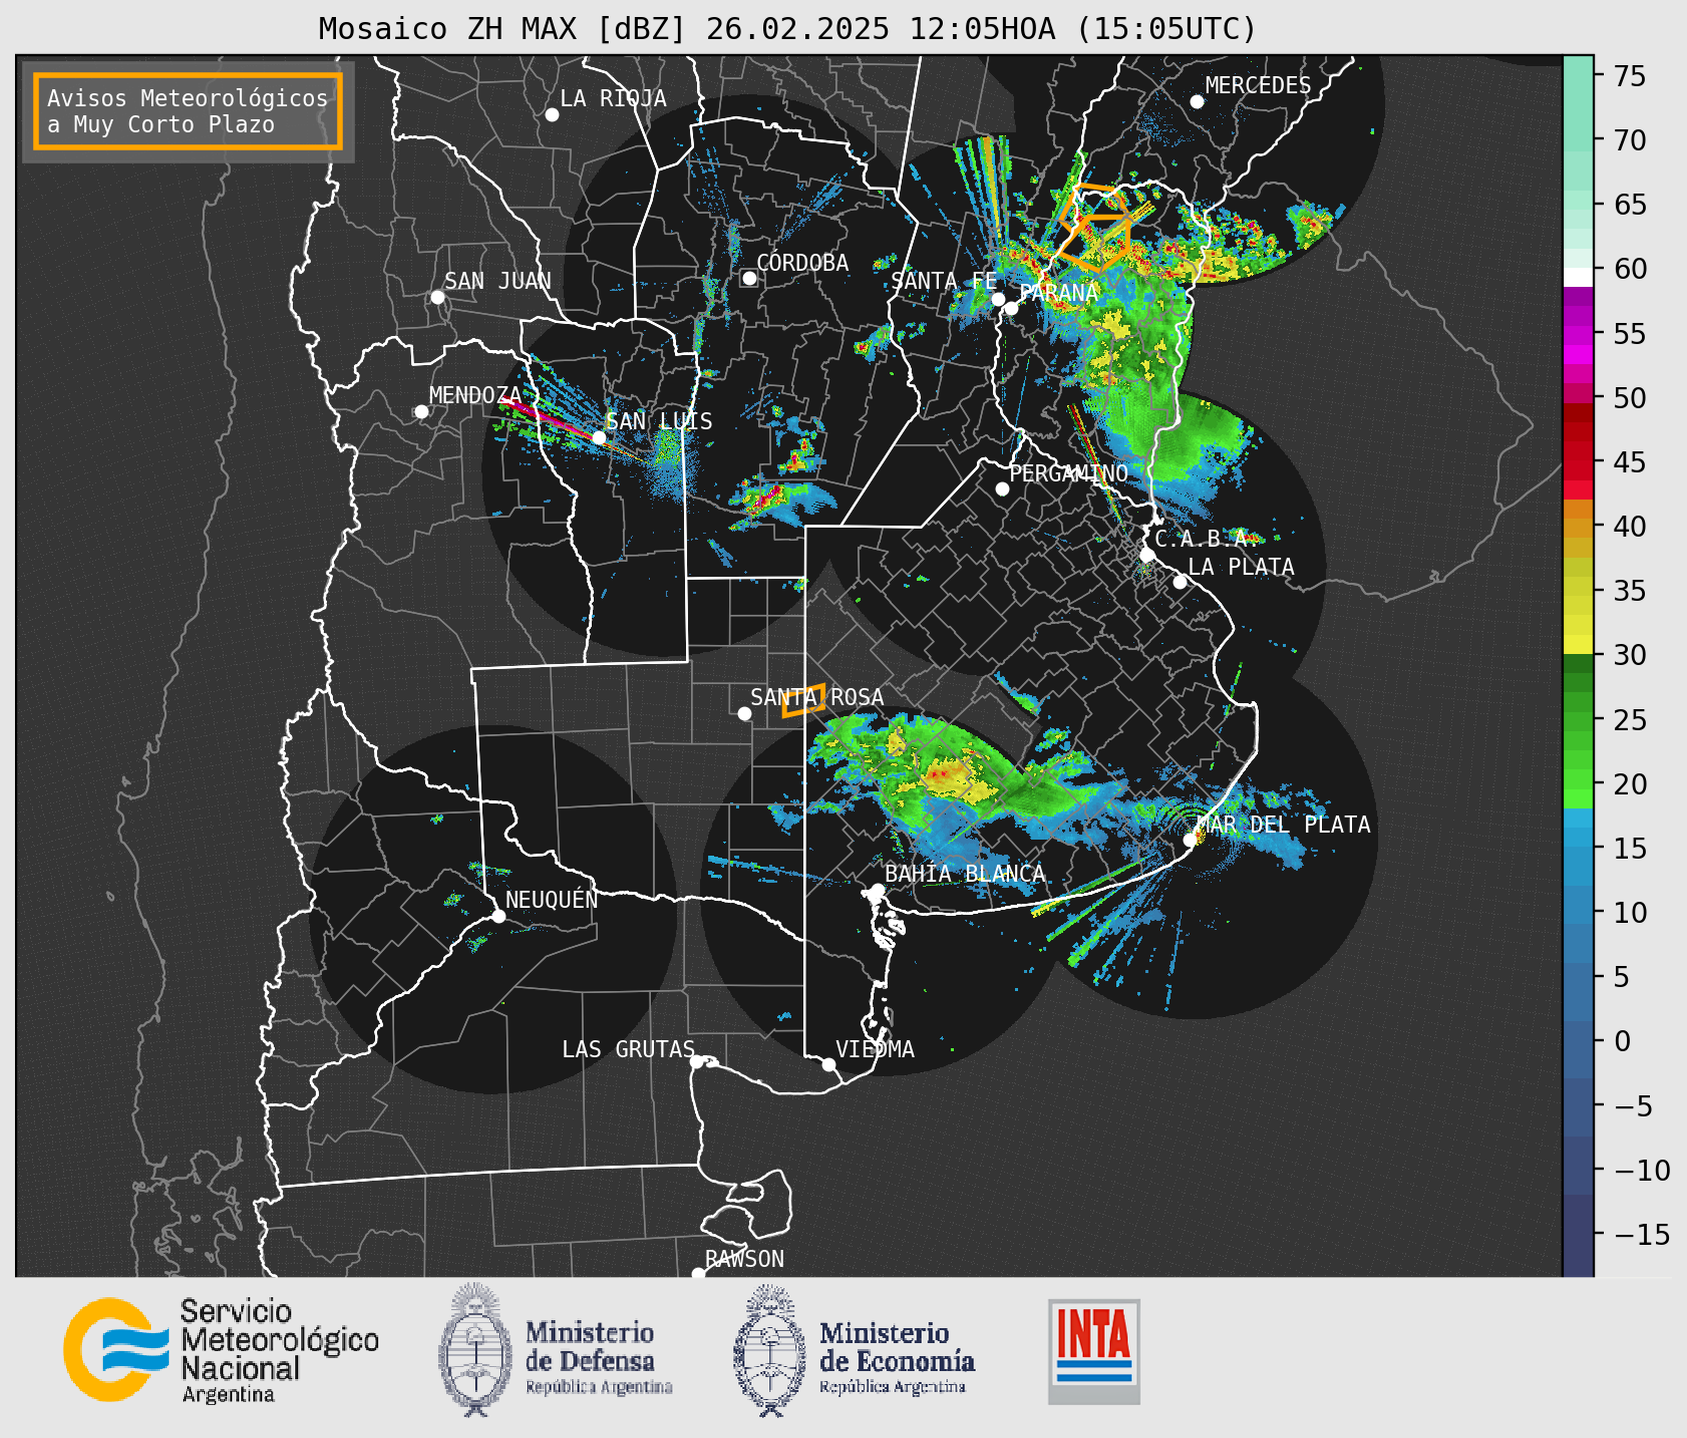Click the PERGAMINO city label
This screenshot has height=1438, width=1687.
click(x=1069, y=473)
